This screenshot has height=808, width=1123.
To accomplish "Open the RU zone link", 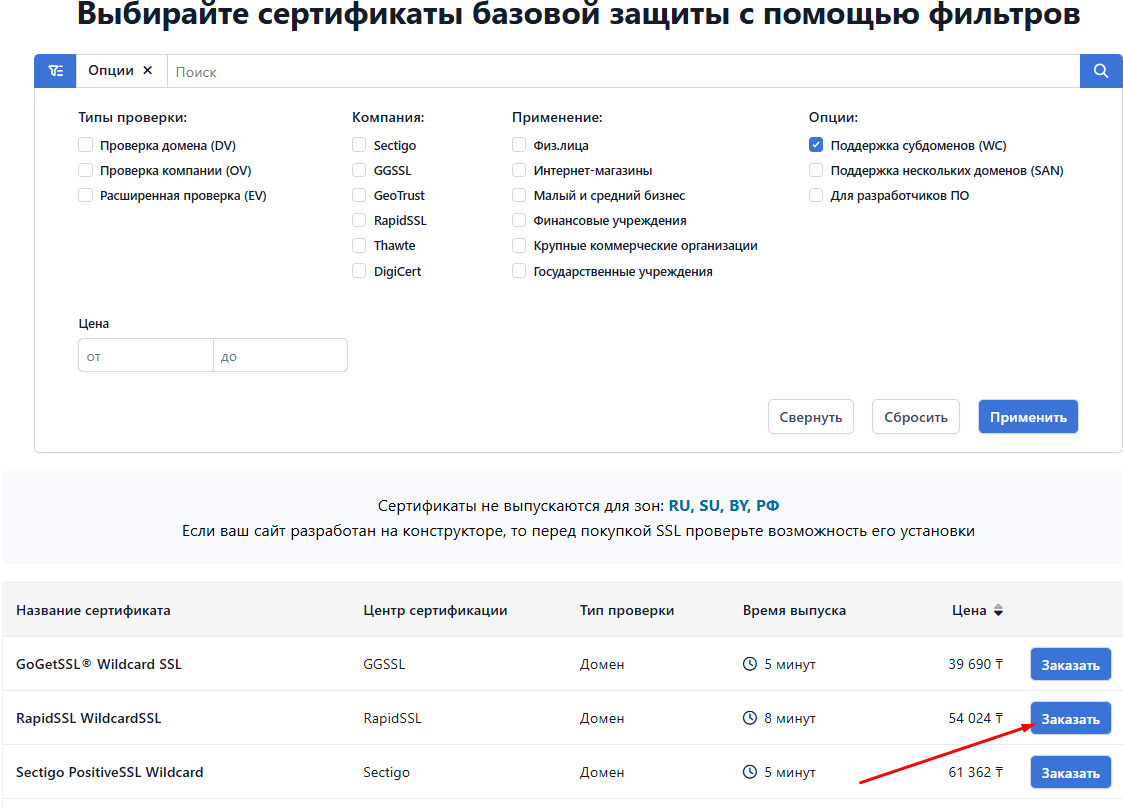I will pyautogui.click(x=680, y=506).
